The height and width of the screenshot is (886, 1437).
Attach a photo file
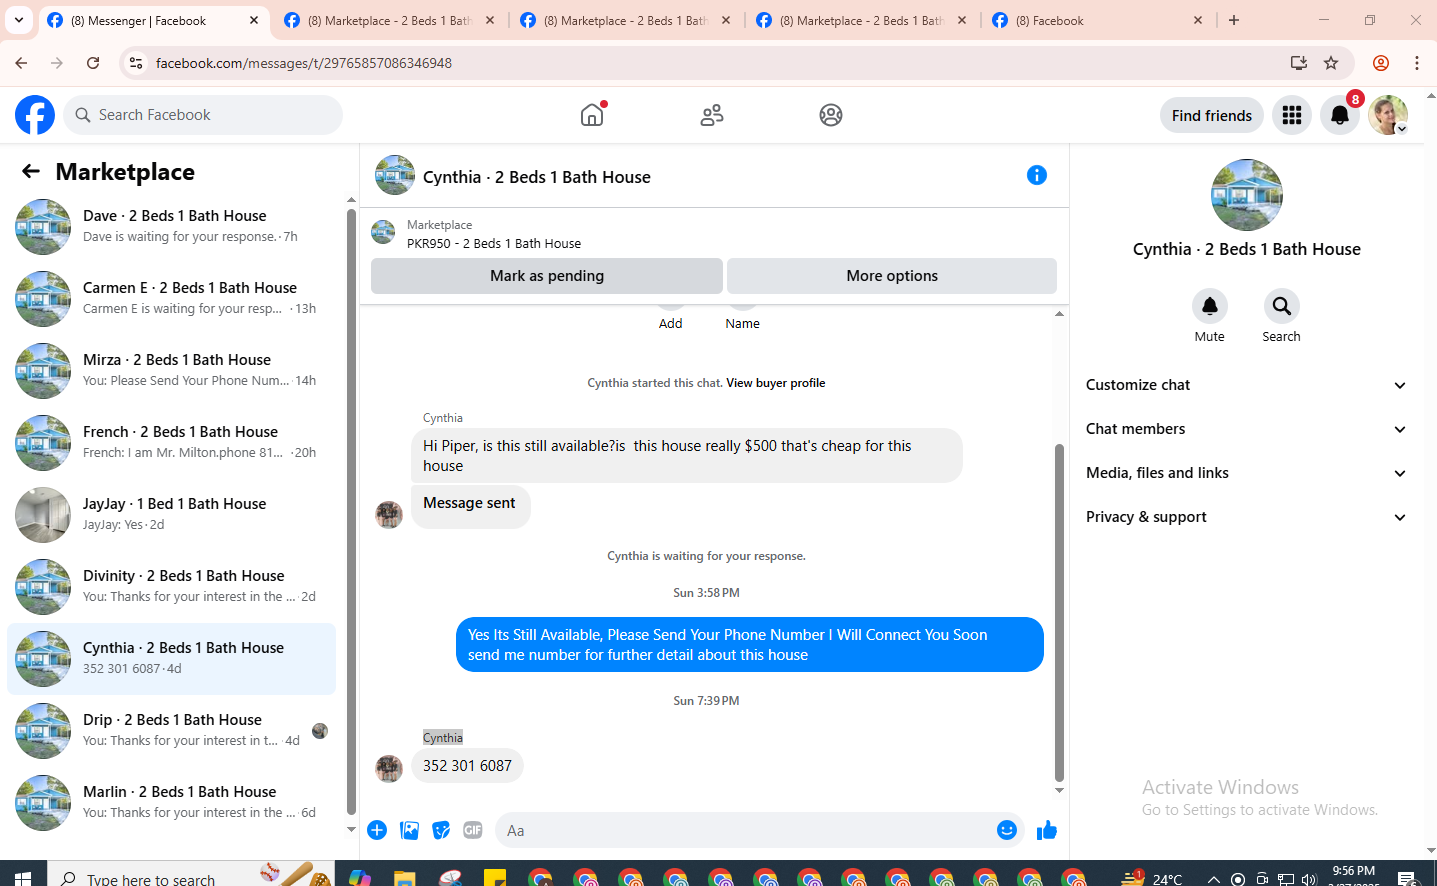[409, 830]
